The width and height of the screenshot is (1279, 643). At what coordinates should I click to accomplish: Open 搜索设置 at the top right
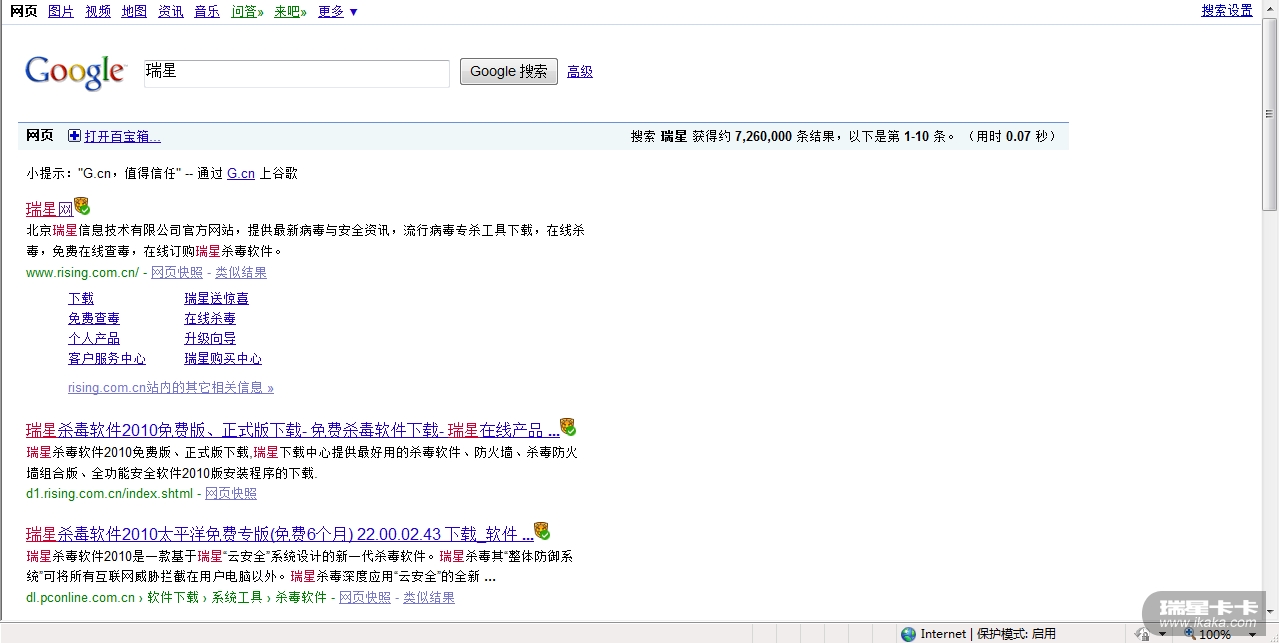tap(1227, 10)
